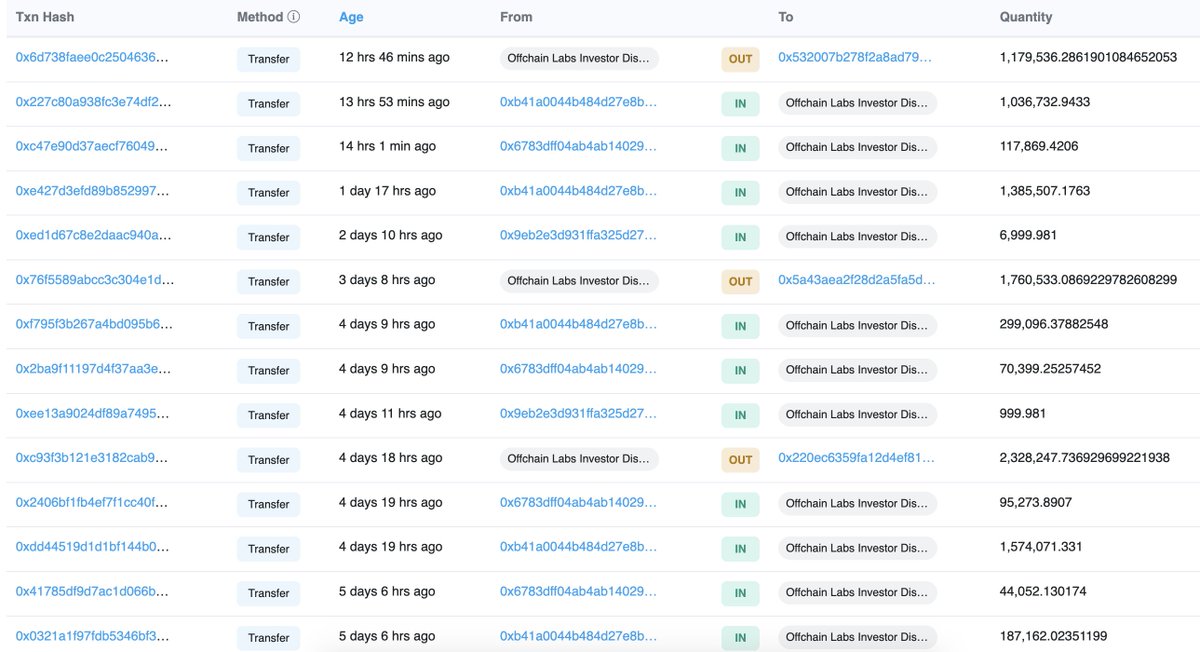This screenshot has height=652, width=1200.
Task: Open sender address in 95,273.8907 row
Action: pyautogui.click(x=579, y=502)
